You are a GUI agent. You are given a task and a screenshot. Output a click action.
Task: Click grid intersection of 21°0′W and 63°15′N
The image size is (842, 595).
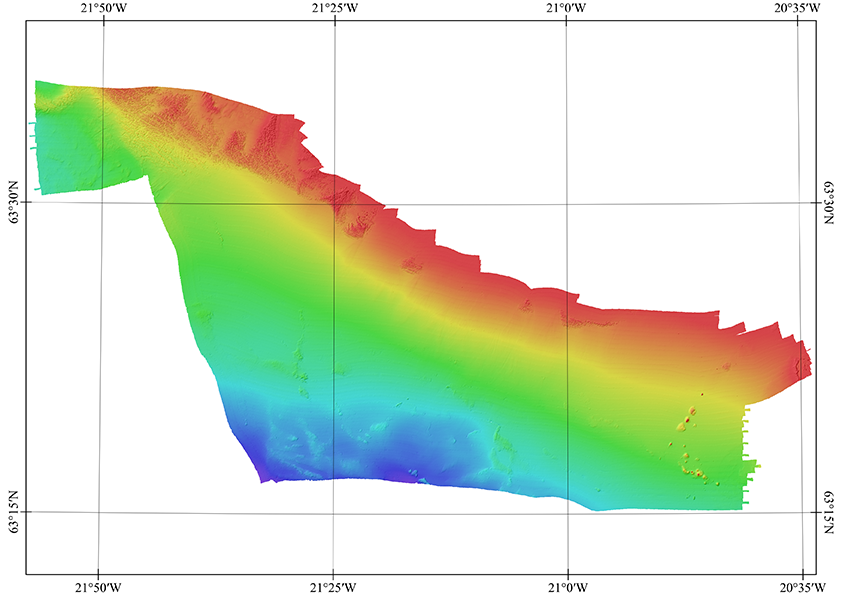tap(568, 512)
